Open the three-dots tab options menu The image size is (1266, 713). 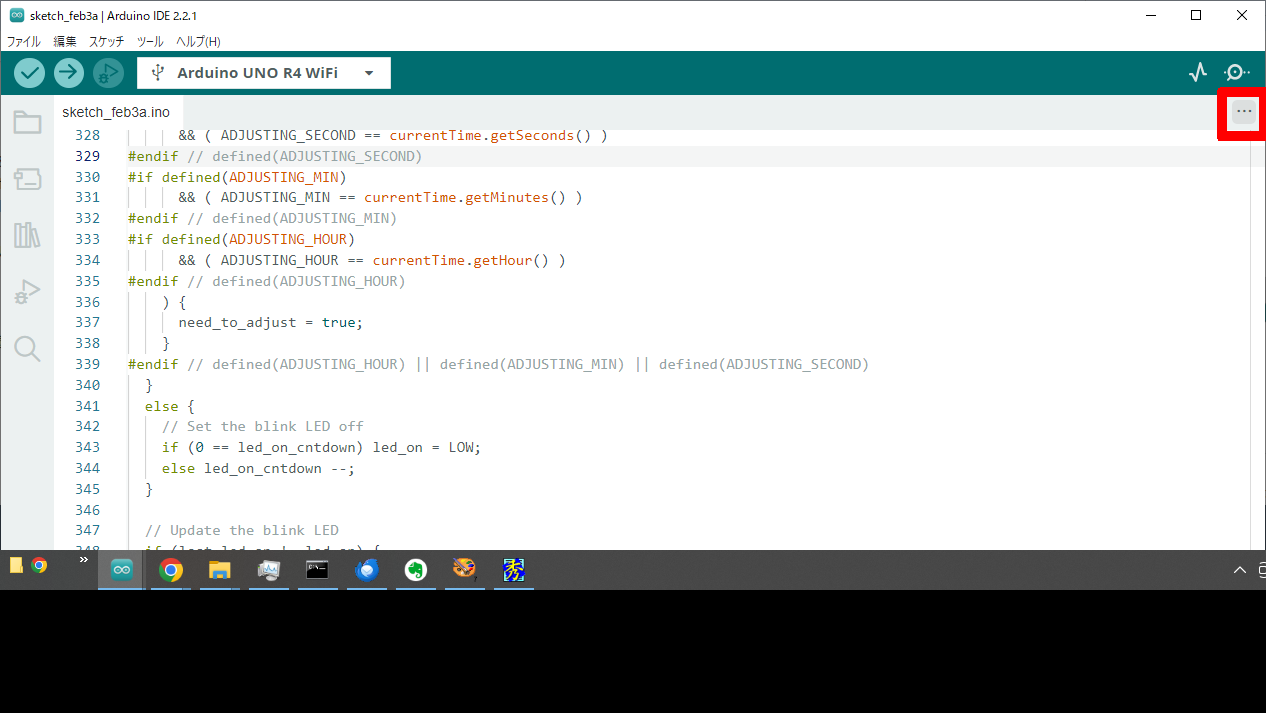click(x=1243, y=112)
